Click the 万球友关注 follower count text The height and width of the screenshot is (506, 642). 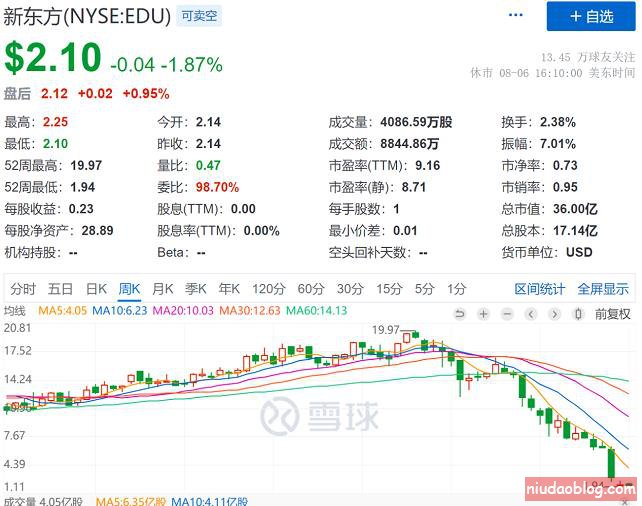click(588, 57)
